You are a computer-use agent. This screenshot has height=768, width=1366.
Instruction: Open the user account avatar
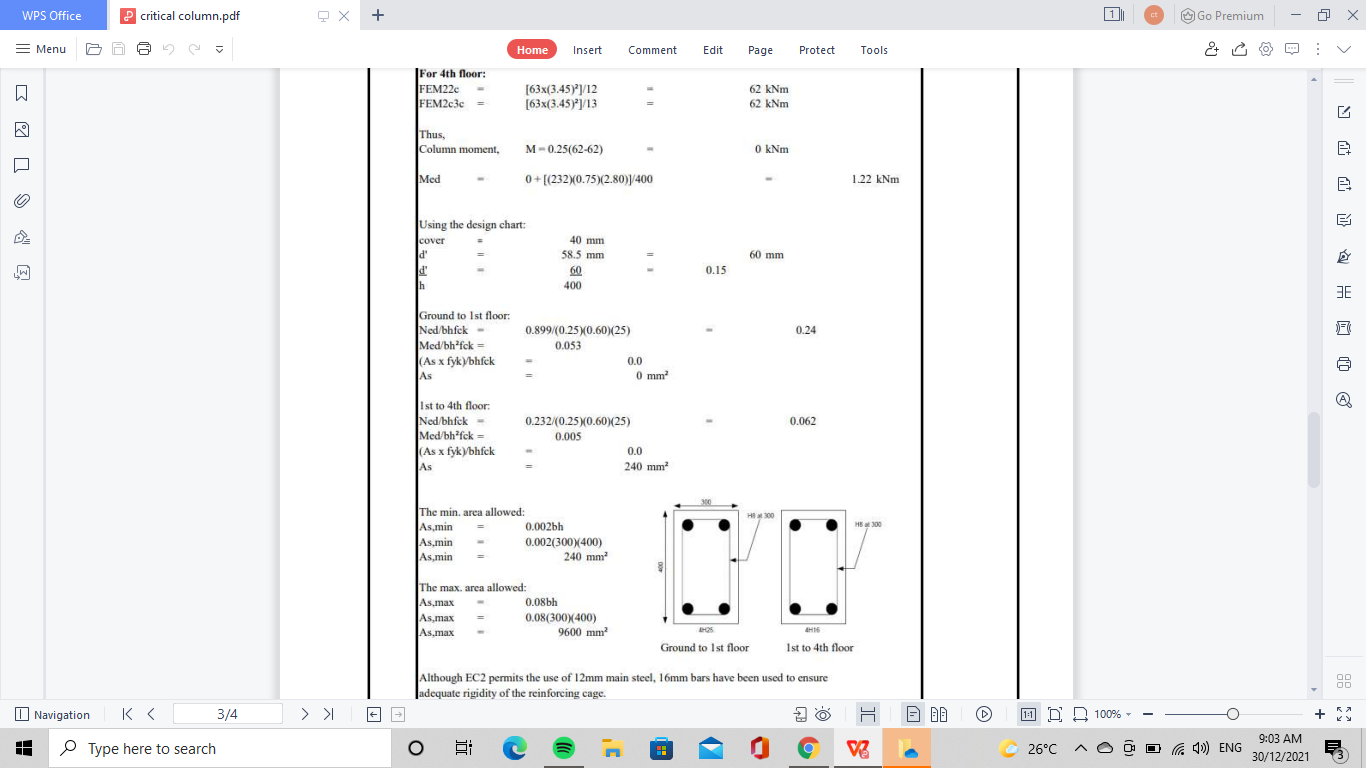(1154, 15)
